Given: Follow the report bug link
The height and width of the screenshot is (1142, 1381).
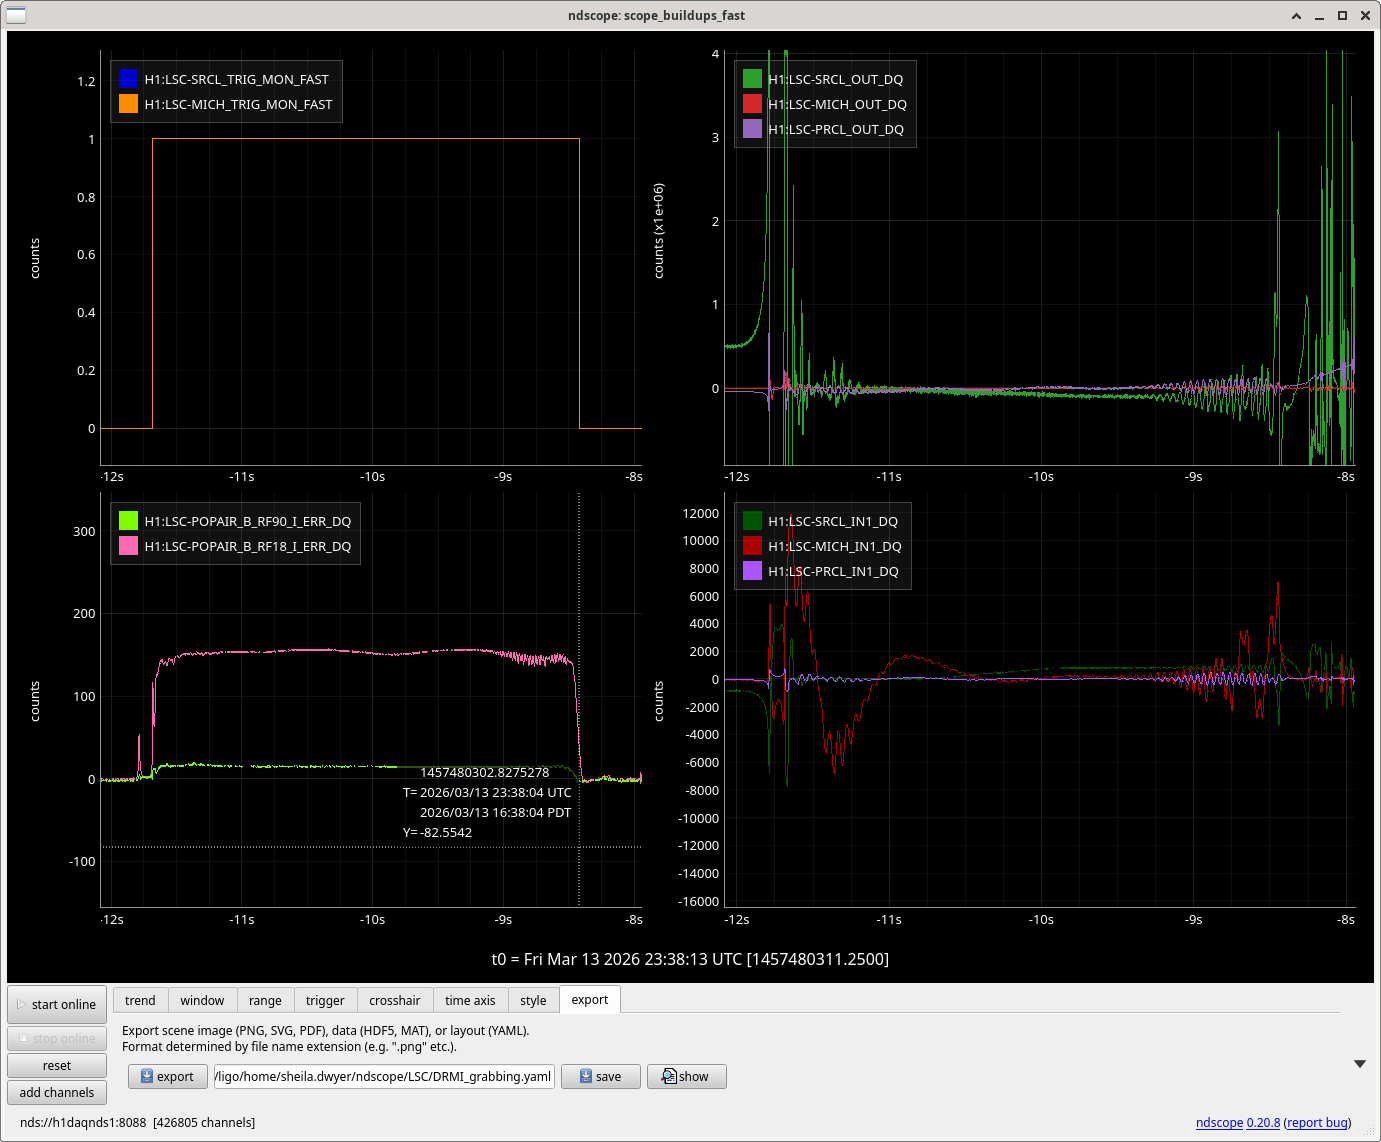Looking at the screenshot, I should pyautogui.click(x=1317, y=1123).
